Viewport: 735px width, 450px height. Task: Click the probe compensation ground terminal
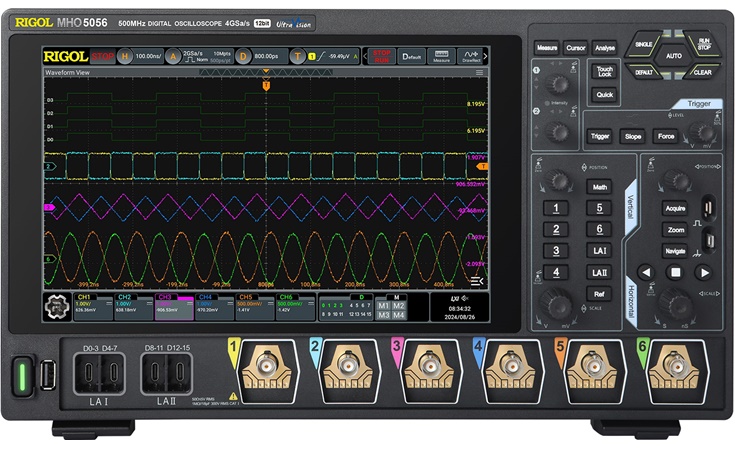[710, 241]
